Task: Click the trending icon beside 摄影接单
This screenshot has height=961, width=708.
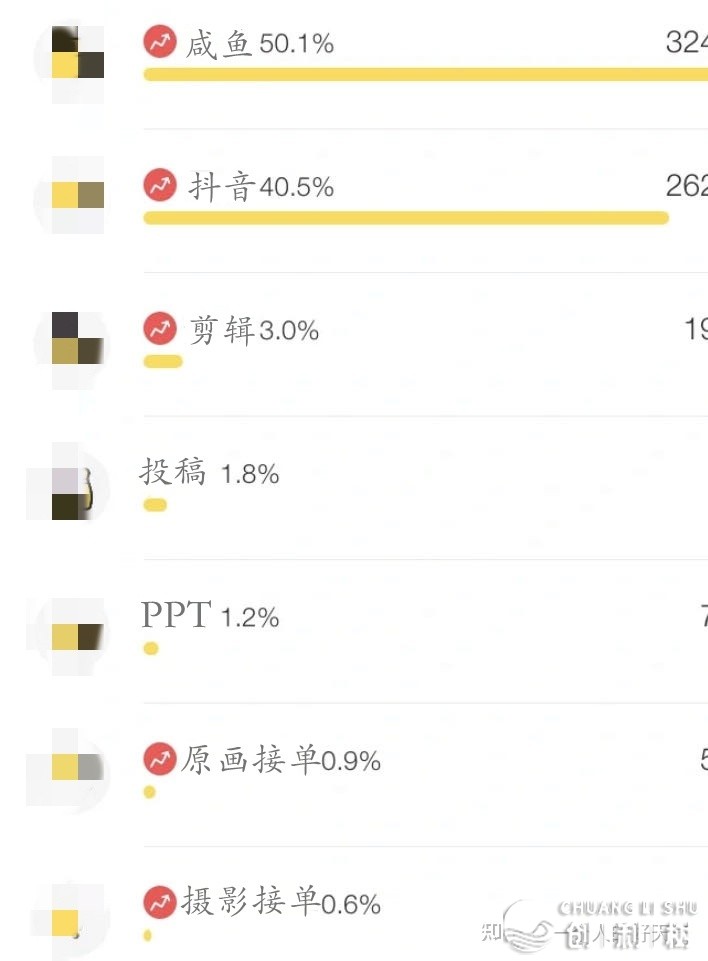Action: pos(160,902)
